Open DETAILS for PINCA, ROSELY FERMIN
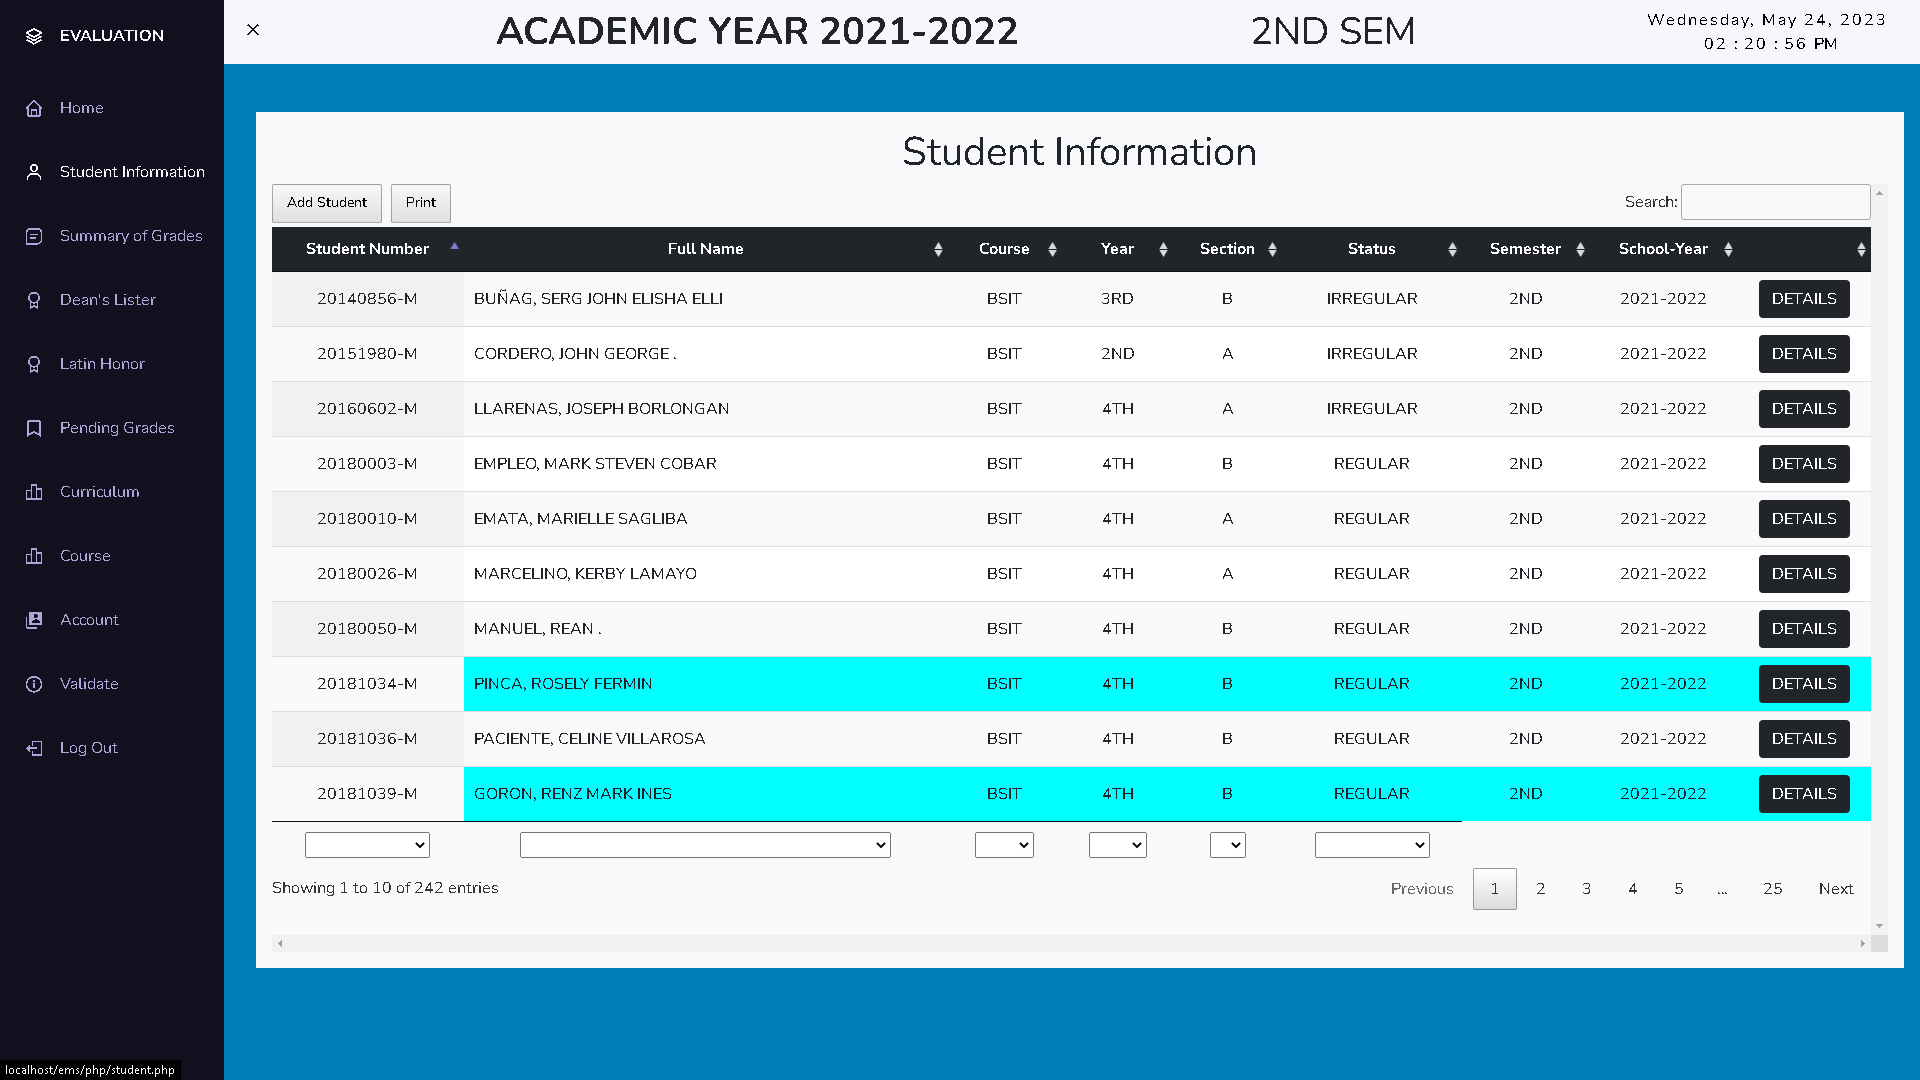Screen dimensions: 1920x1080 pos(1803,684)
